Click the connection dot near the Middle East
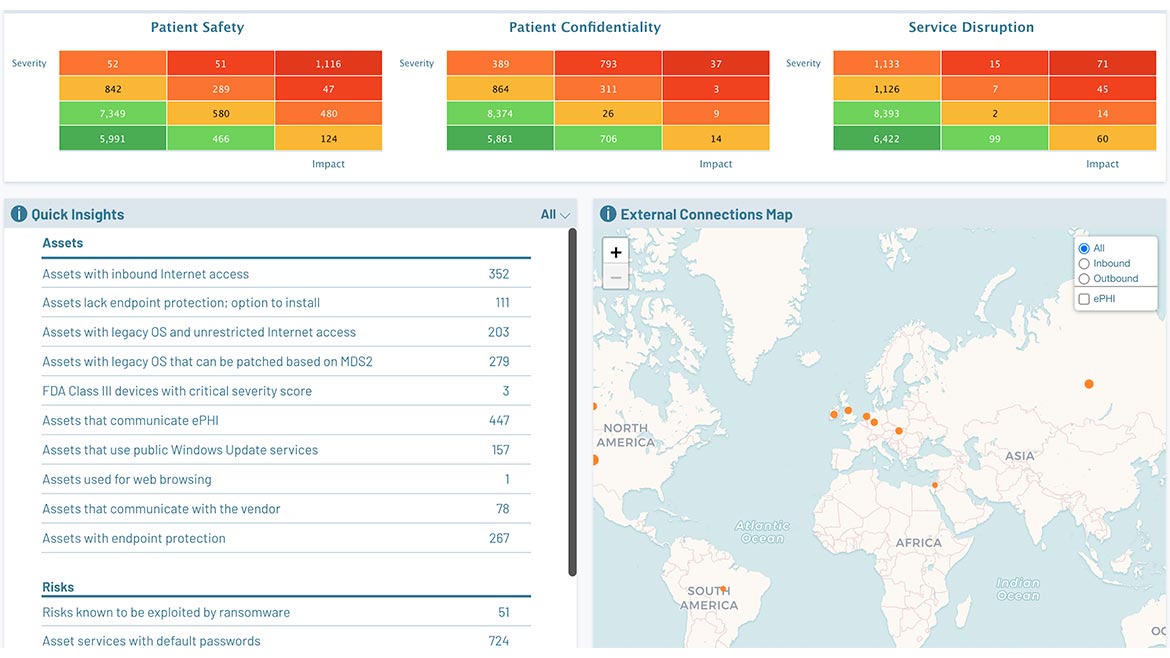Image resolution: width=1170 pixels, height=658 pixels. [935, 486]
